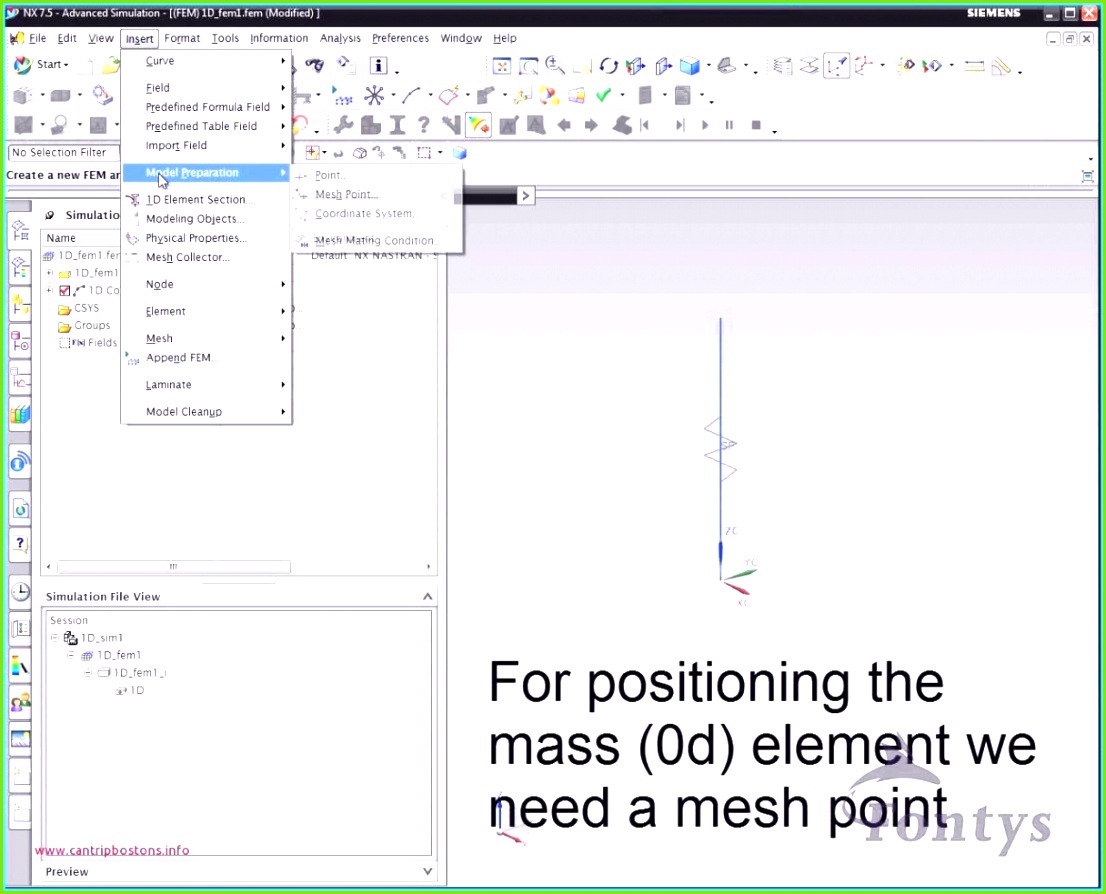Click the Pause animation button
This screenshot has height=894, width=1106.
pyautogui.click(x=729, y=125)
